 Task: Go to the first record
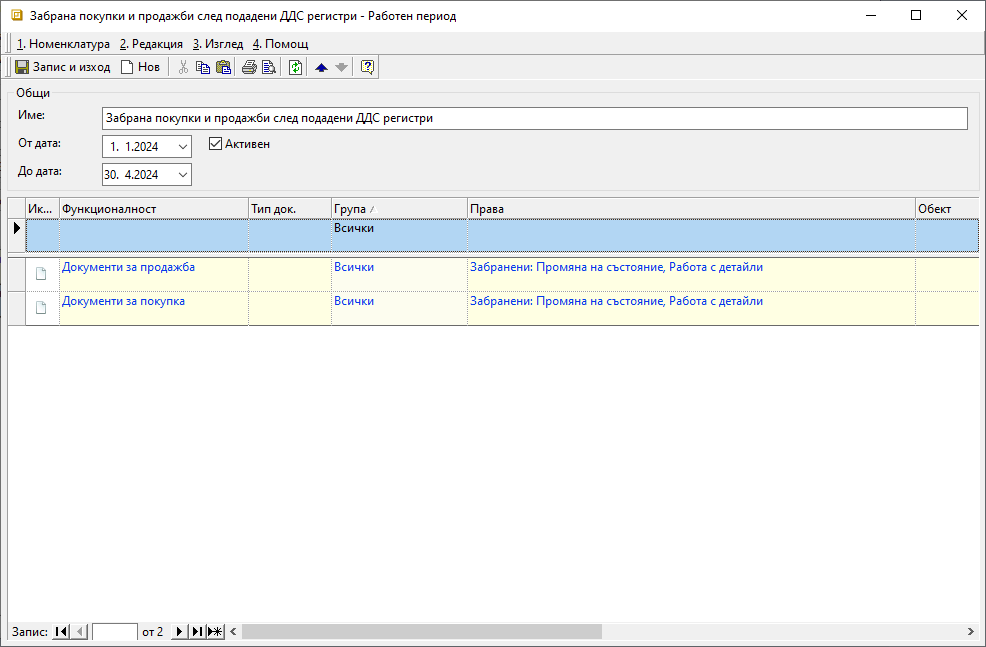(61, 632)
